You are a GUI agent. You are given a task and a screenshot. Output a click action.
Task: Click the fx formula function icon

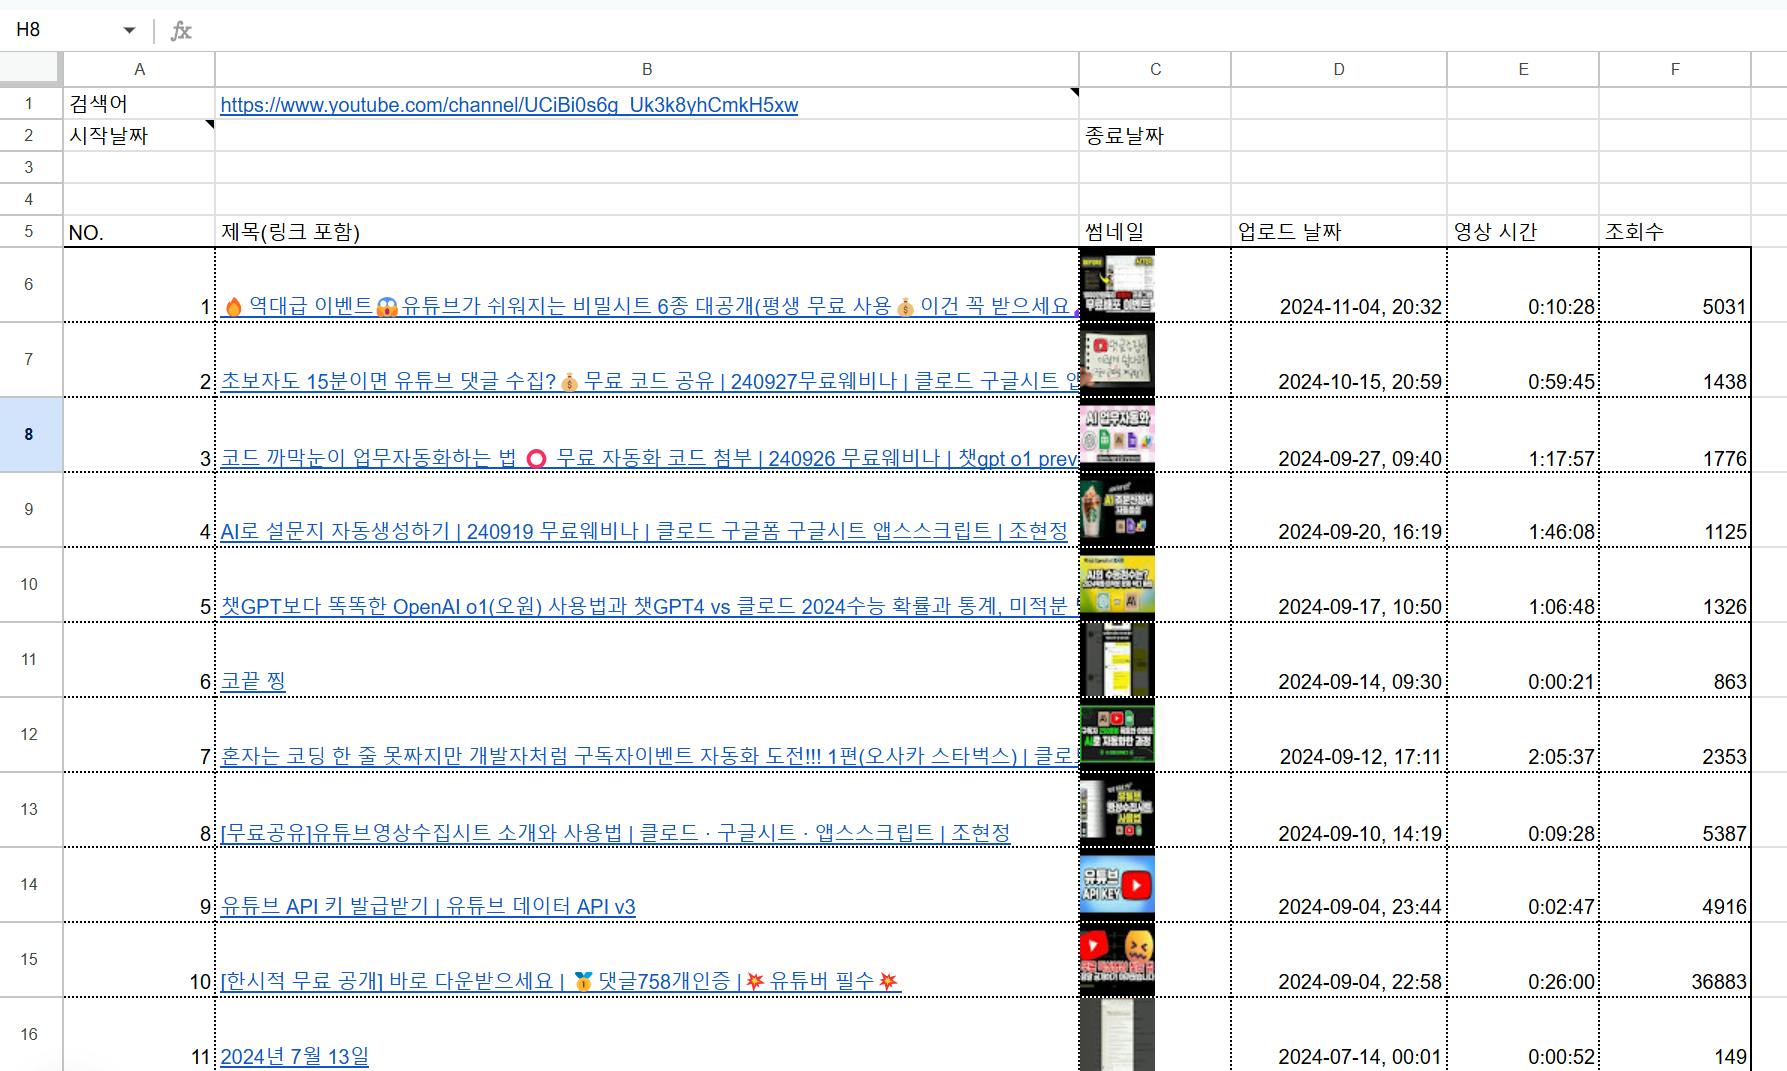pyautogui.click(x=181, y=31)
